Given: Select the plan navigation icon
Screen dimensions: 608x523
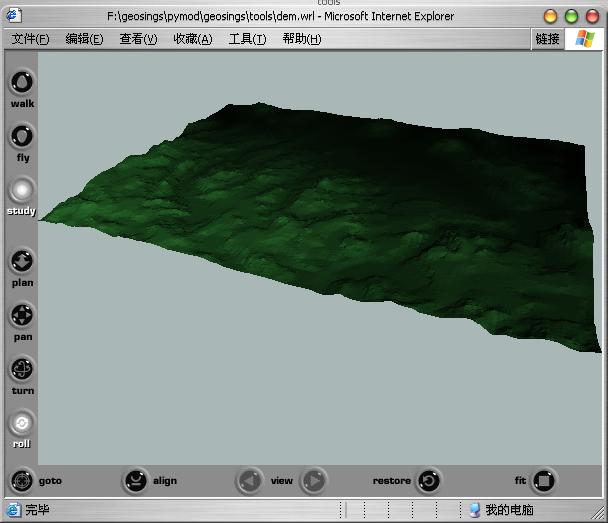Looking at the screenshot, I should (x=22, y=262).
